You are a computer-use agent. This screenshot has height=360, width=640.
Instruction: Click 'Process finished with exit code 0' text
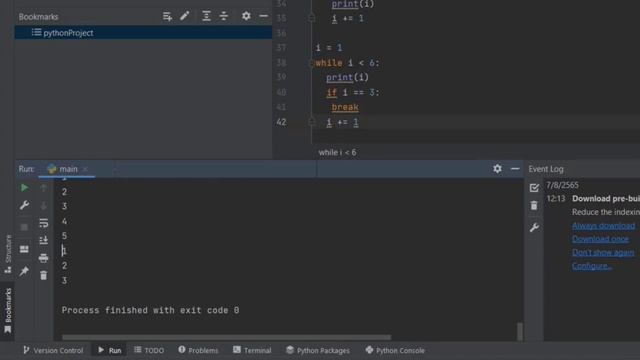tap(150, 310)
